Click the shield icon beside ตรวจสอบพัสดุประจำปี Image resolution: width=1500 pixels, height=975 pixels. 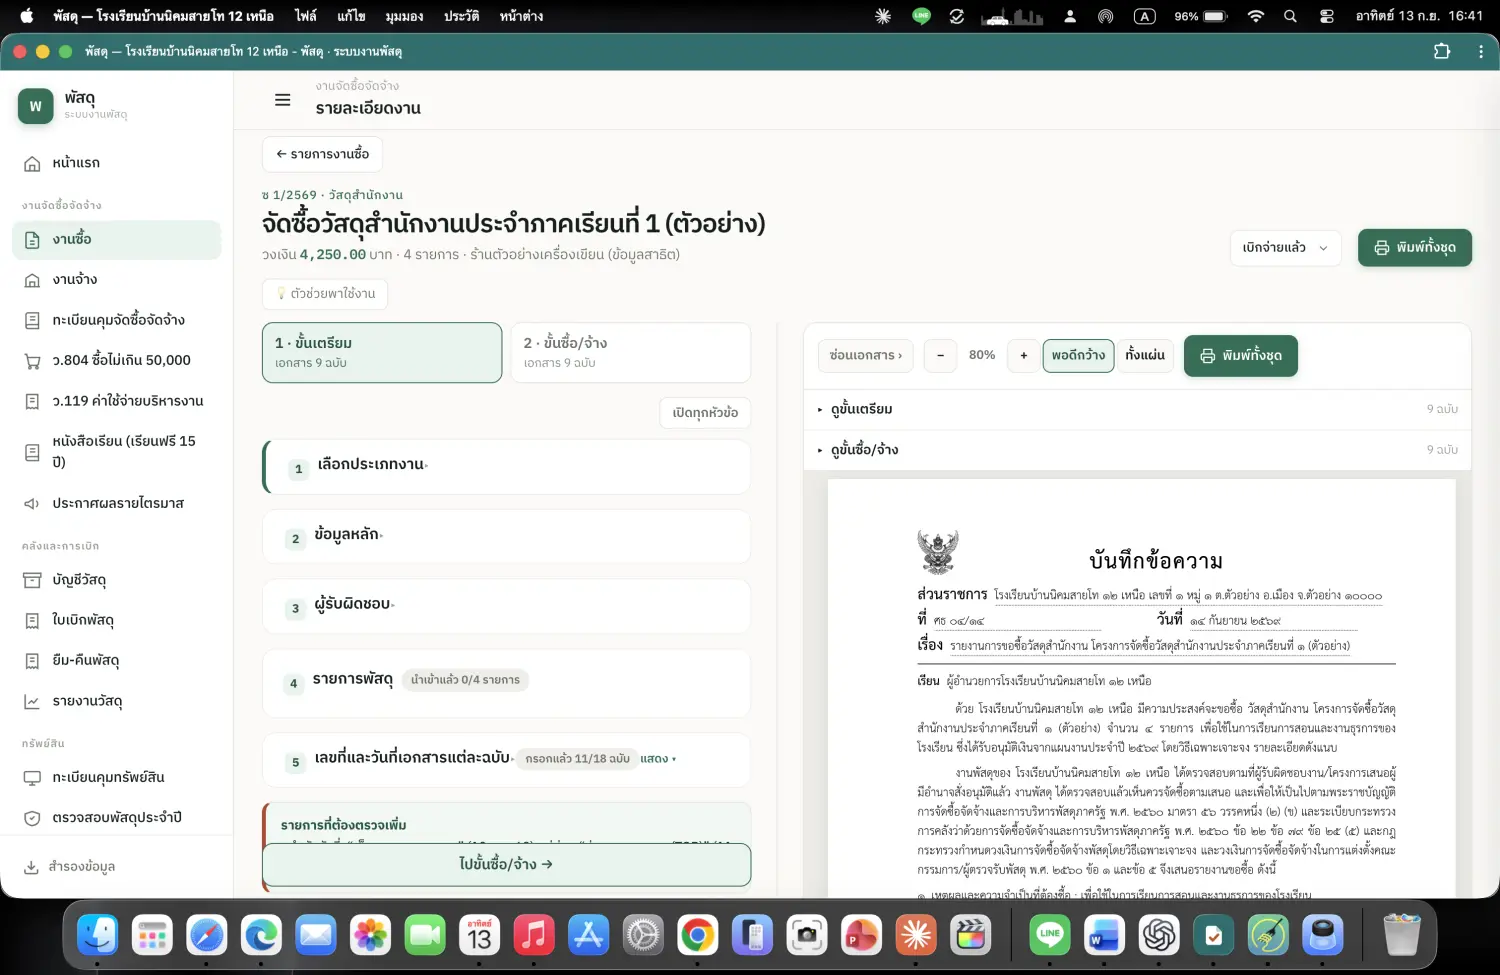click(x=32, y=818)
